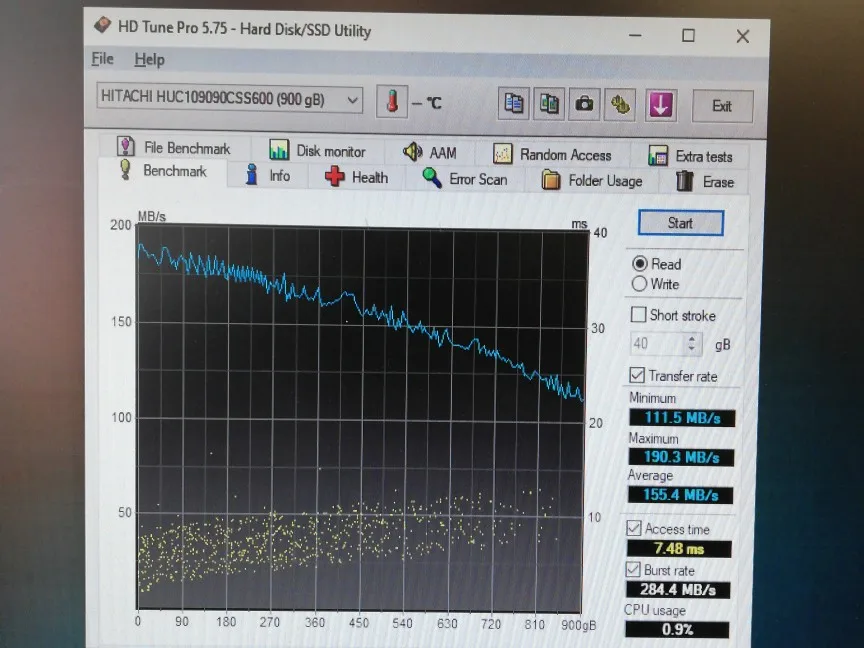The image size is (864, 648).
Task: Click the 0.9% CPU usage value
Action: [677, 629]
